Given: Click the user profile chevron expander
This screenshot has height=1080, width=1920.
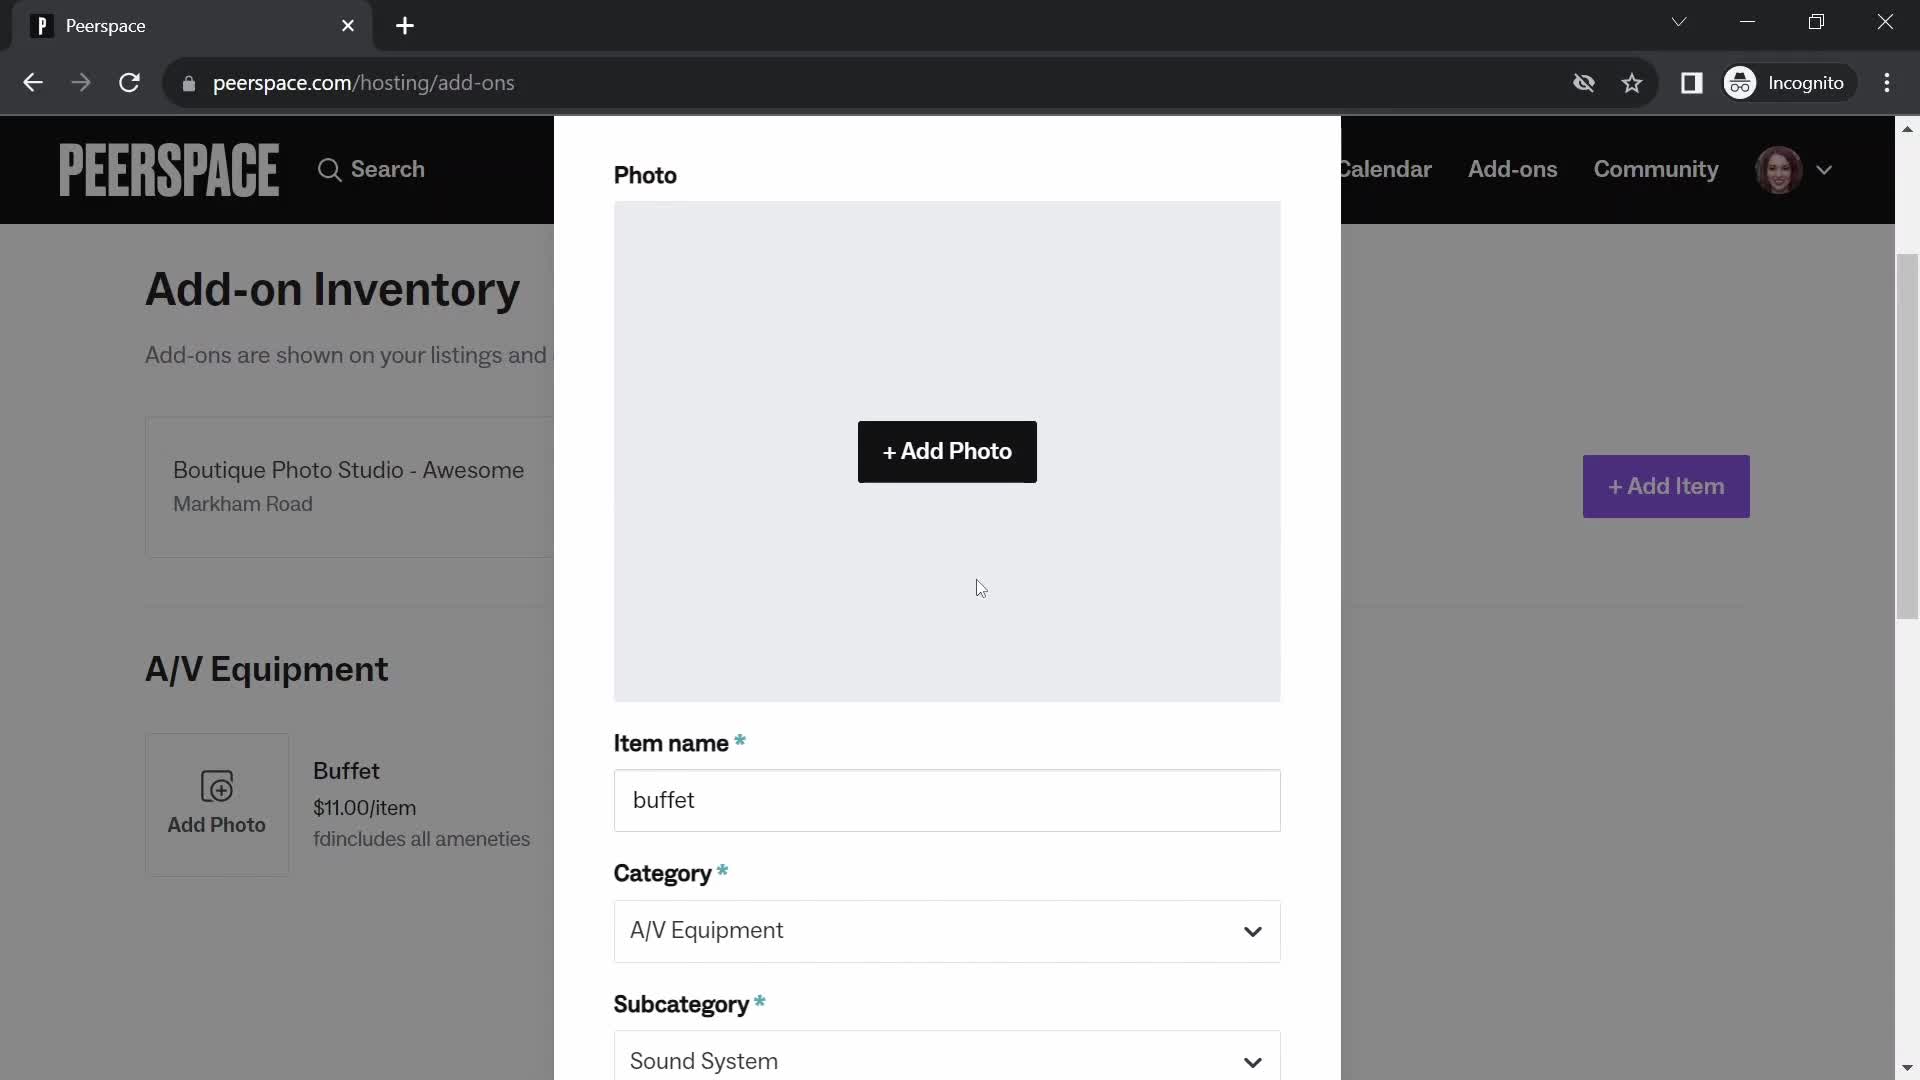Looking at the screenshot, I should (1825, 169).
